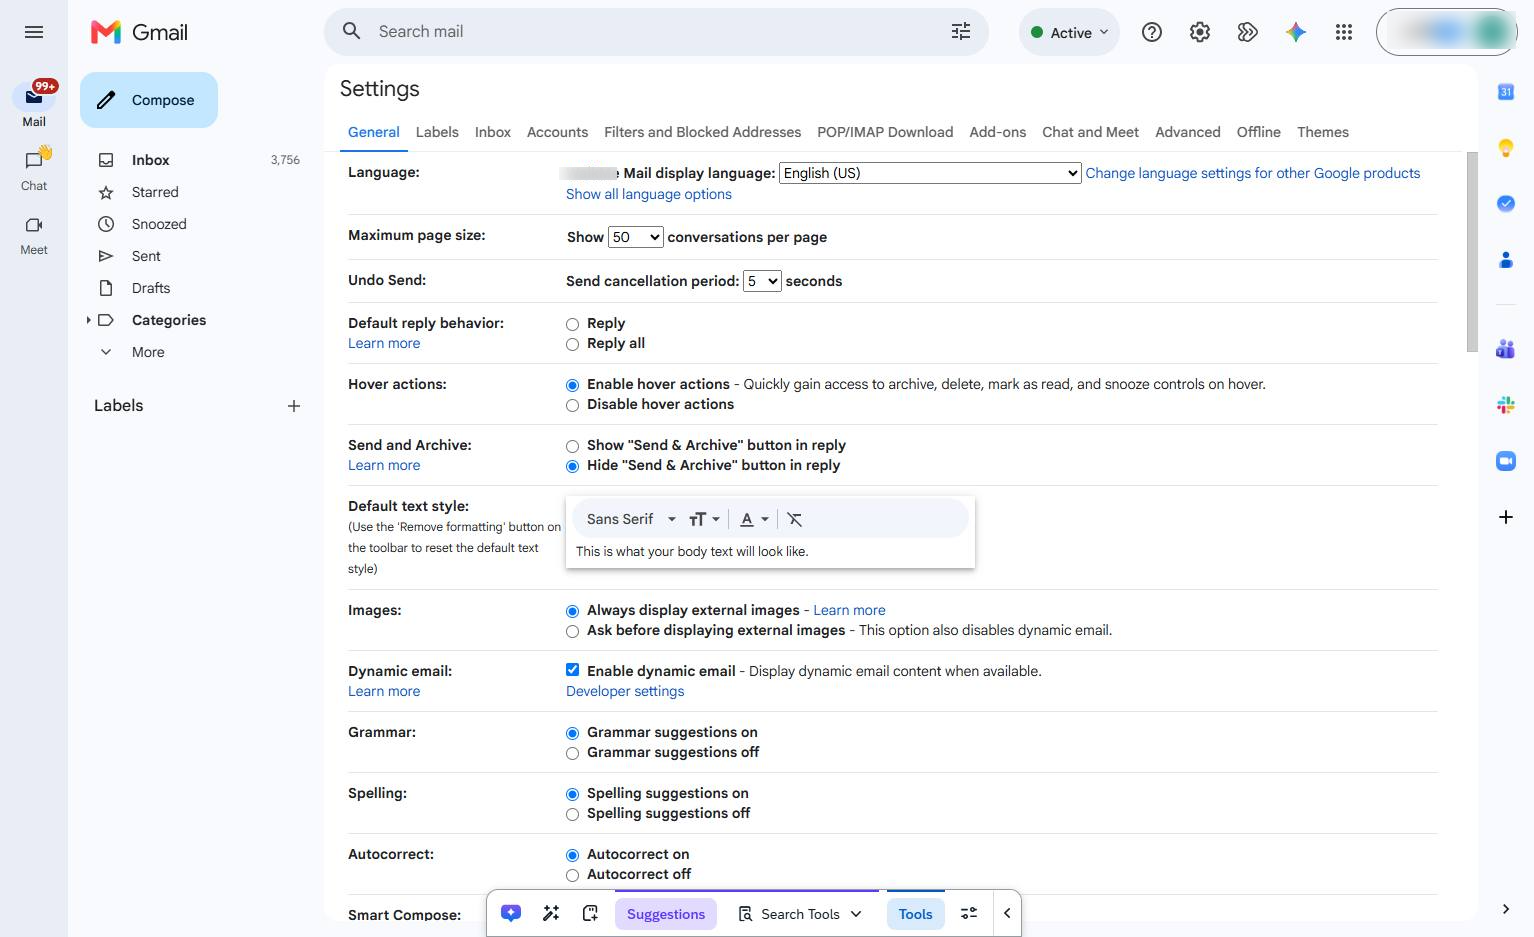Create a new label with plus icon

tap(294, 406)
